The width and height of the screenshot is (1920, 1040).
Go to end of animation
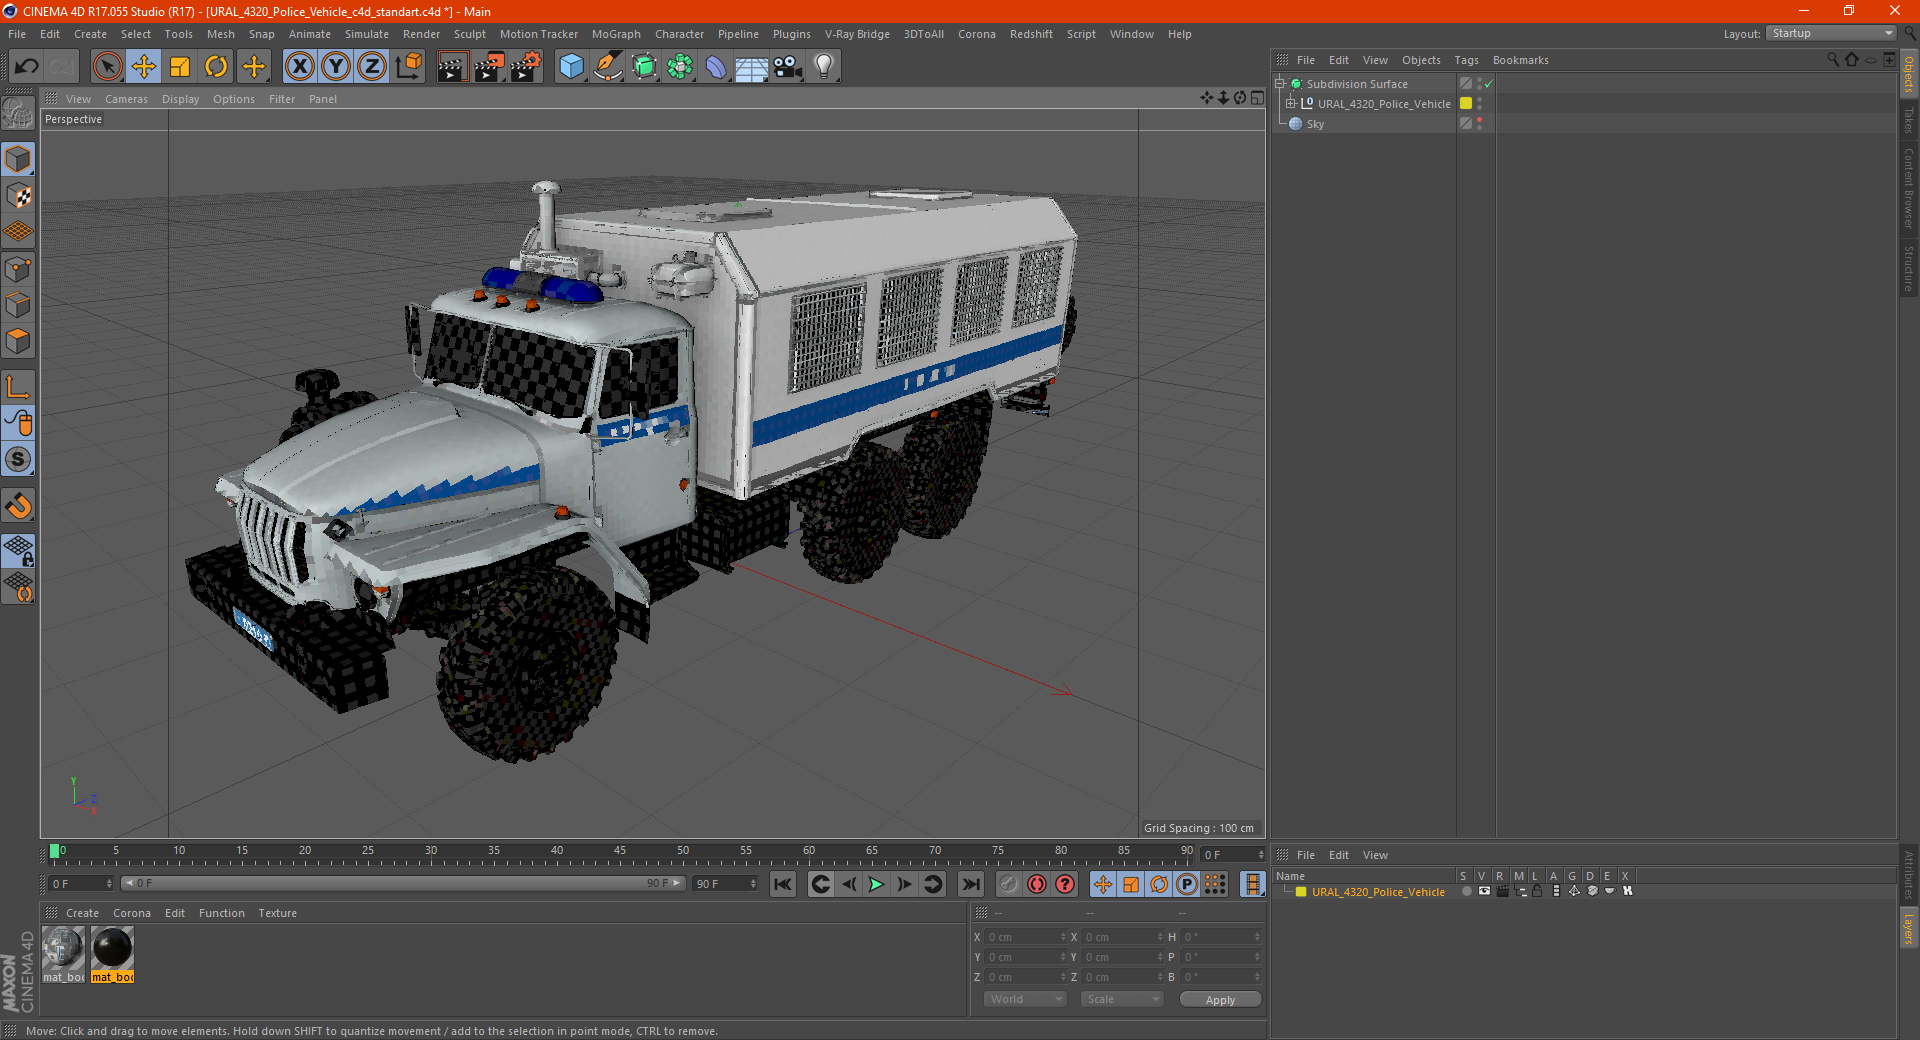970,884
